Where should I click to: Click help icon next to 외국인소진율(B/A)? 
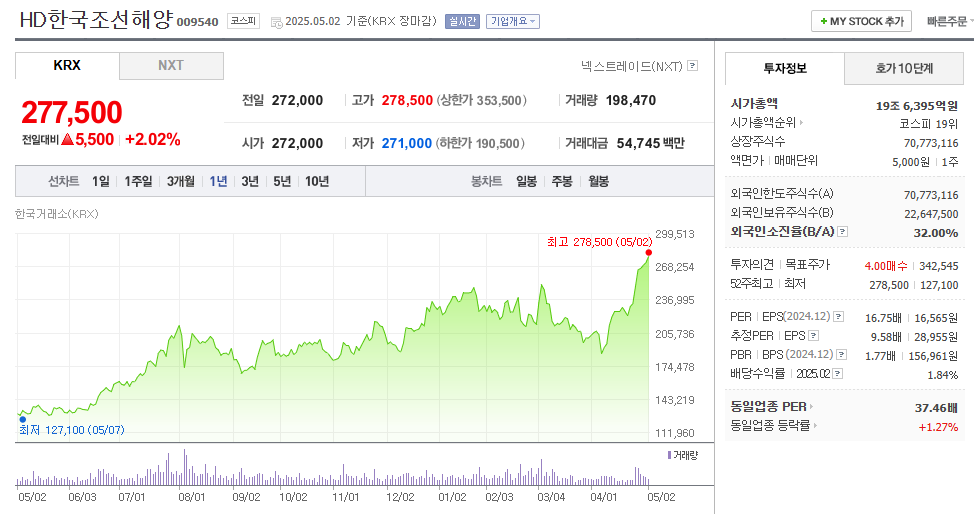click(x=842, y=232)
